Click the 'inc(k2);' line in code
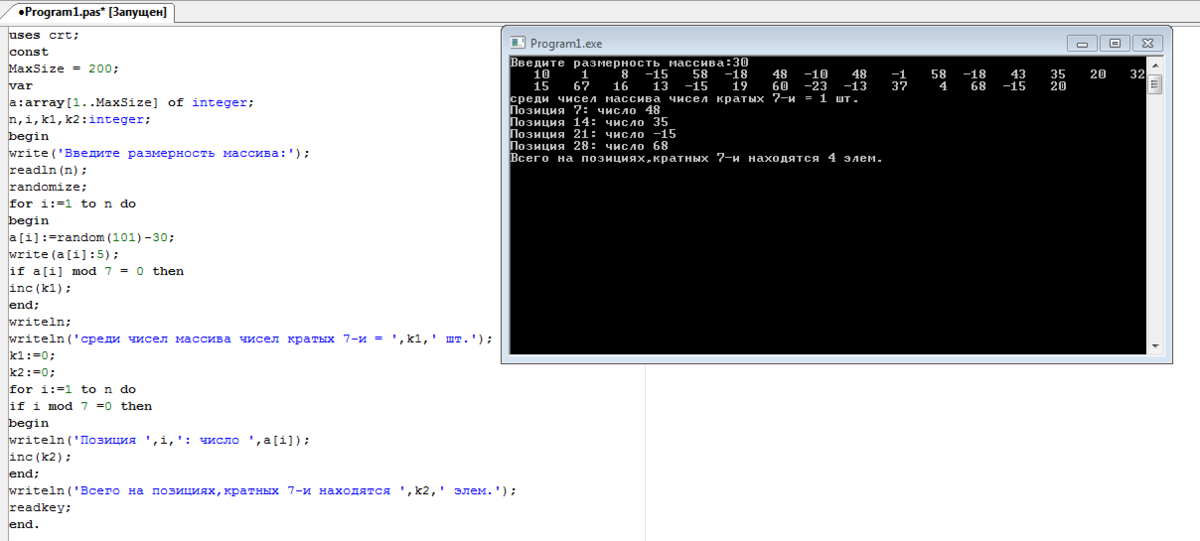Image resolution: width=1200 pixels, height=541 pixels. click(x=40, y=456)
